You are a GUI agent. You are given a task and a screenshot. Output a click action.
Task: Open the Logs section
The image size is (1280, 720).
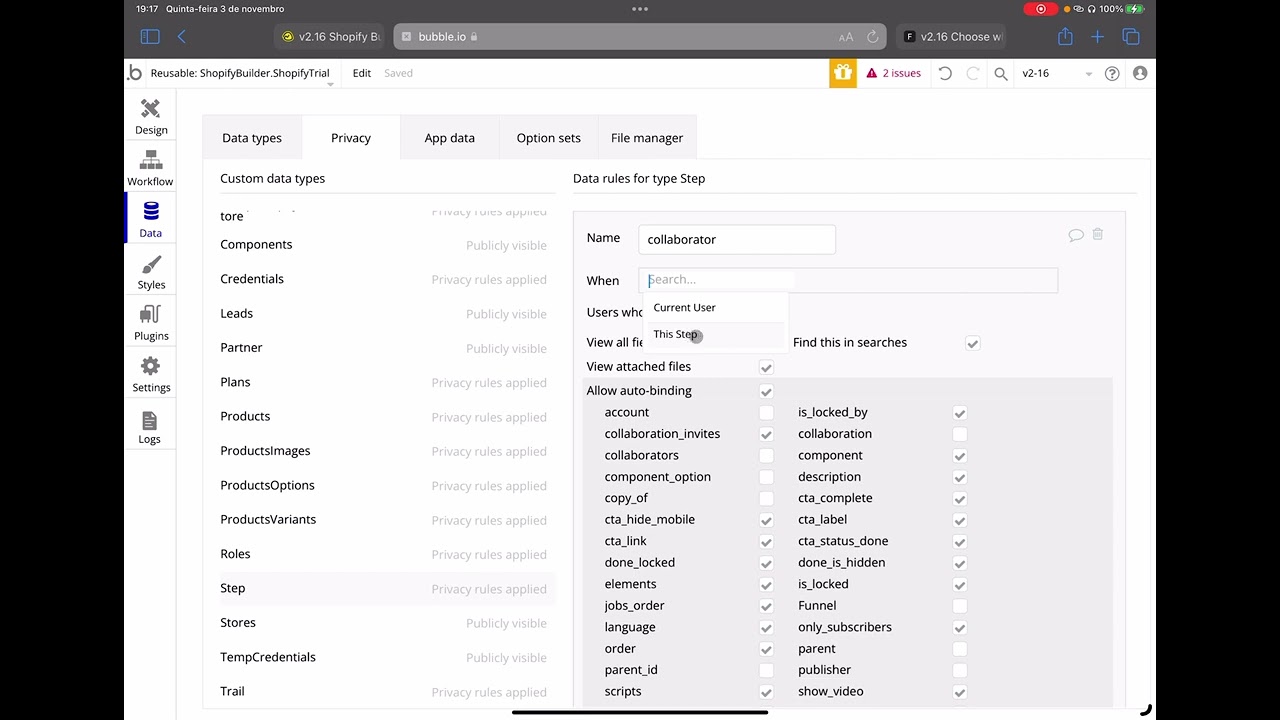click(x=150, y=426)
